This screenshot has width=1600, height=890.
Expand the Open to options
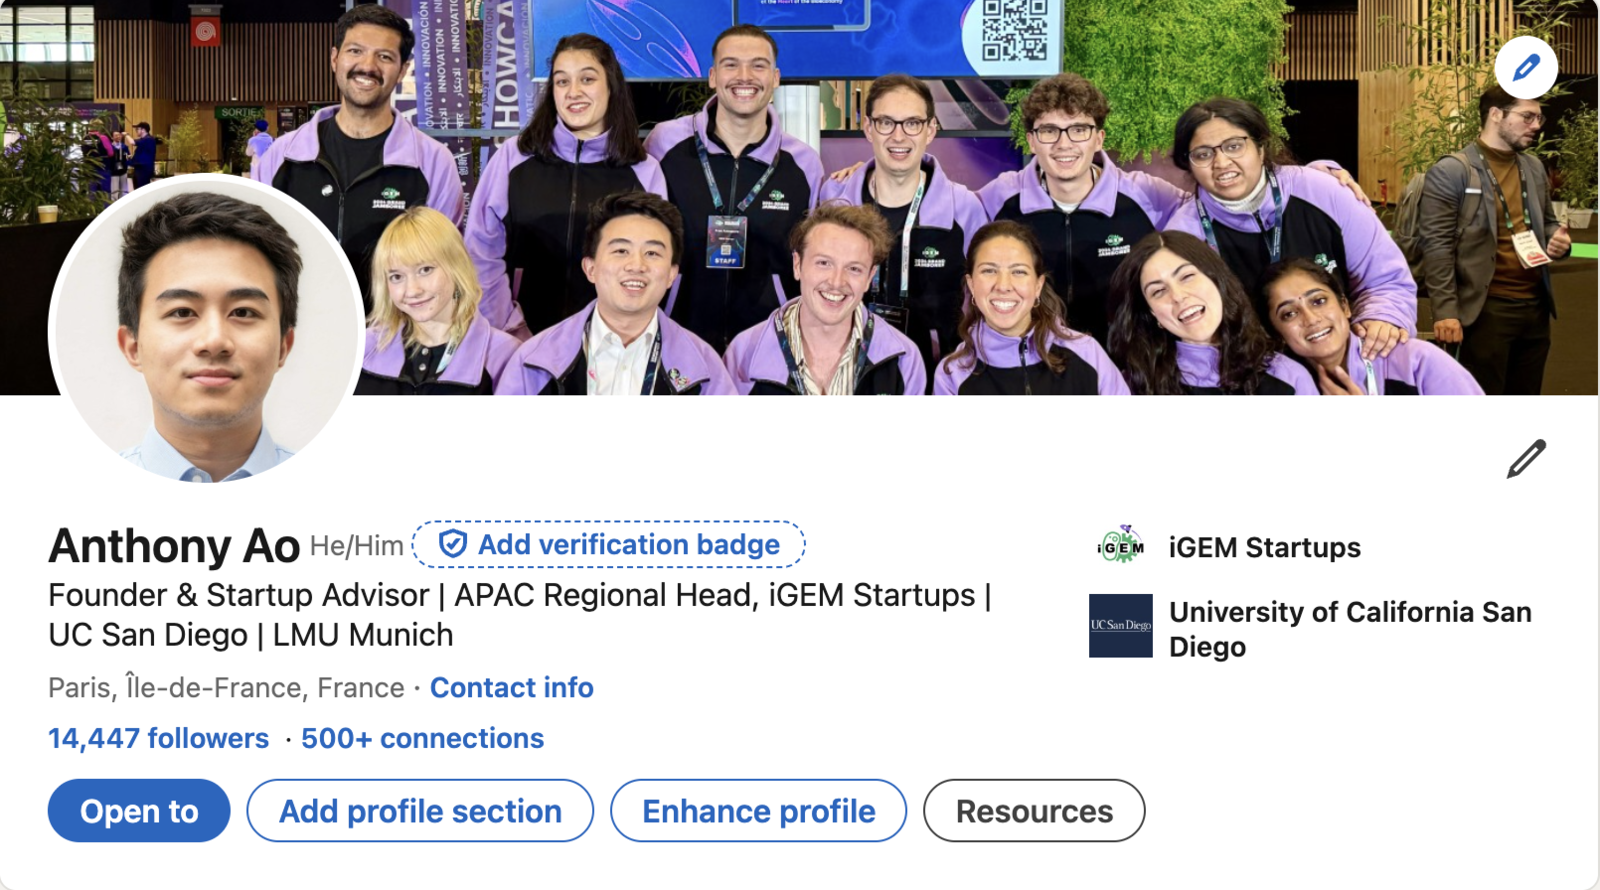click(x=139, y=811)
